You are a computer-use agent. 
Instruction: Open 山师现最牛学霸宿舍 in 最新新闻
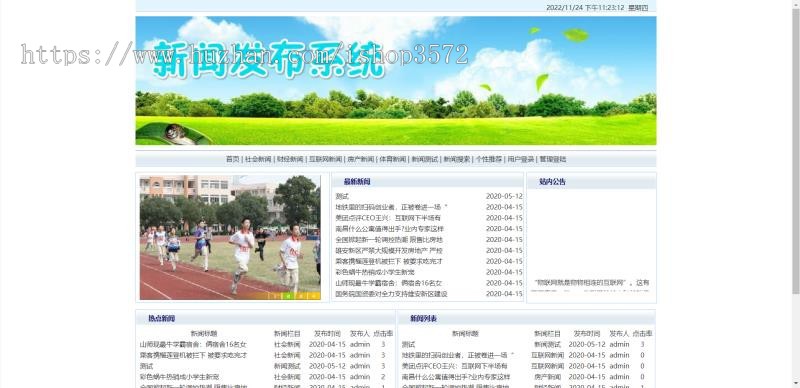coord(389,283)
